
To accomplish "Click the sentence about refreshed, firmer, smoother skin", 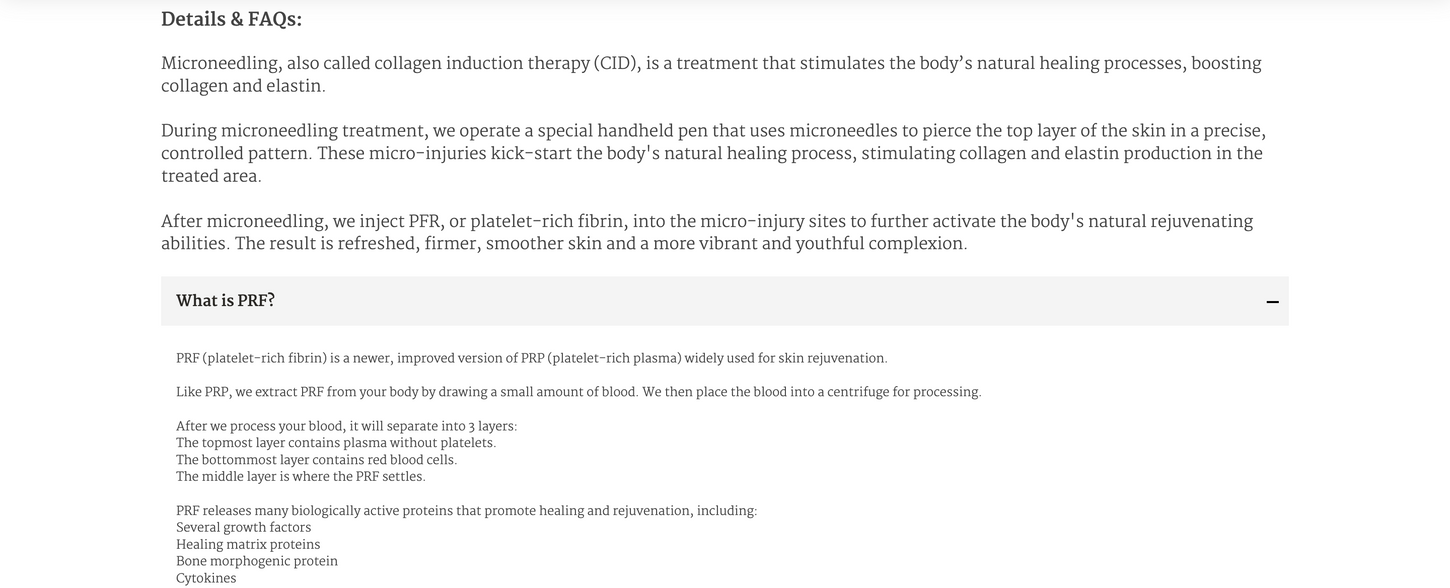I will [x=600, y=244].
